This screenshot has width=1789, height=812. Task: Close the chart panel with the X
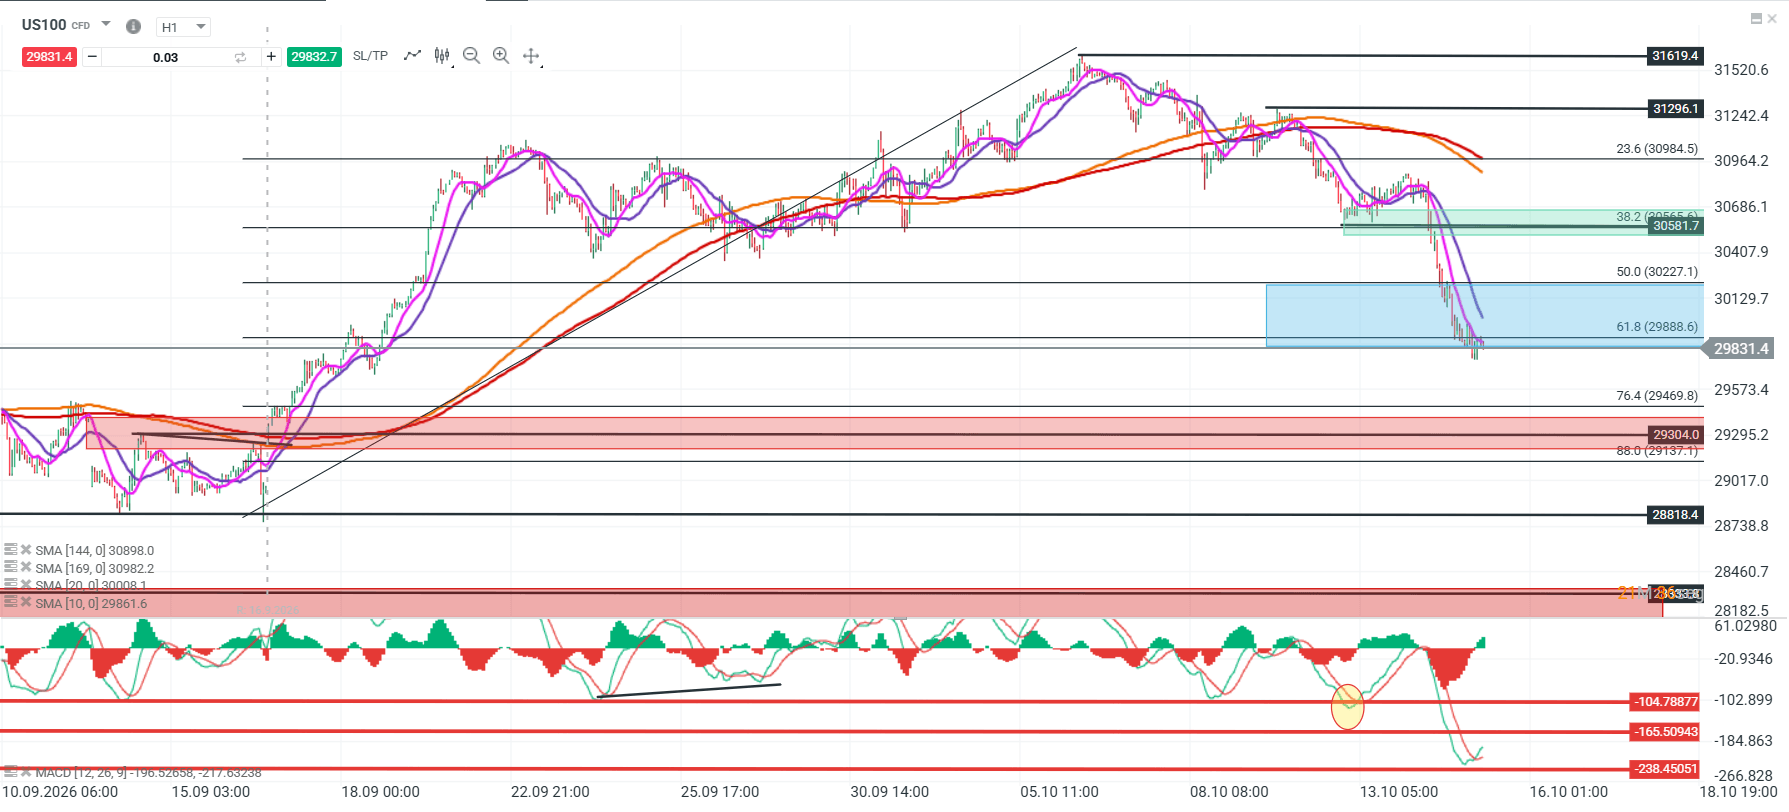pos(1772,18)
